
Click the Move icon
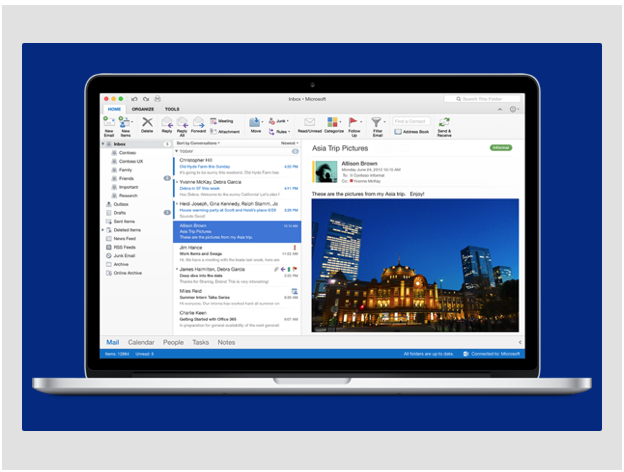(x=254, y=122)
